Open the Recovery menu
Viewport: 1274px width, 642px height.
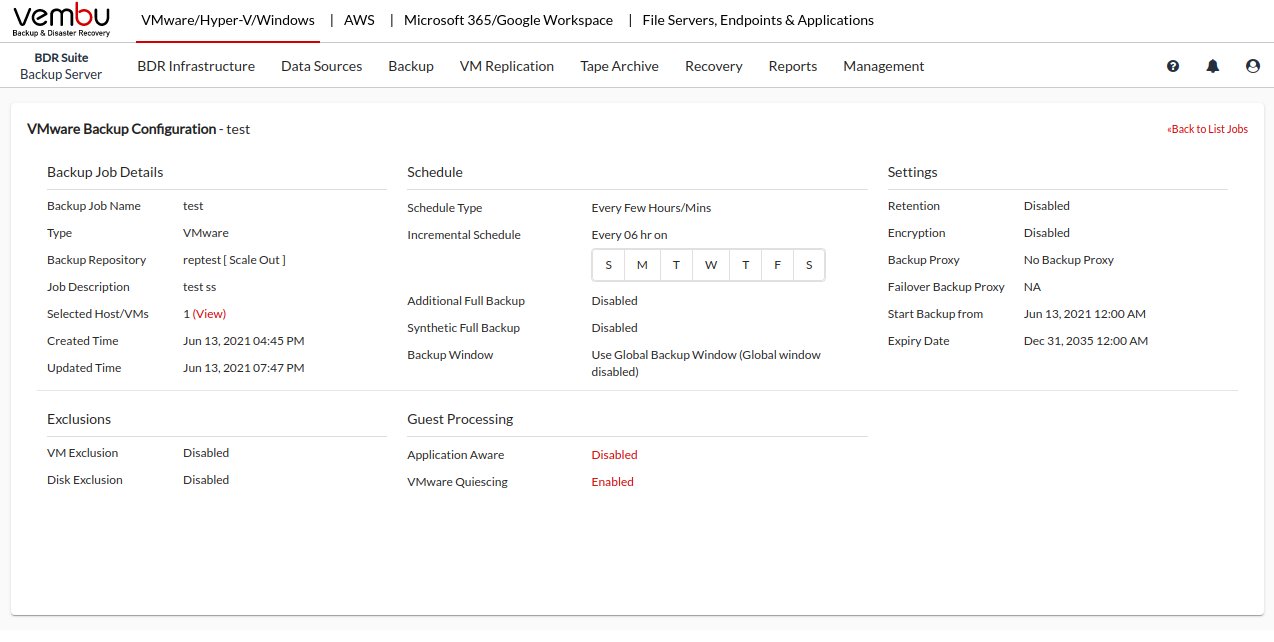713,66
